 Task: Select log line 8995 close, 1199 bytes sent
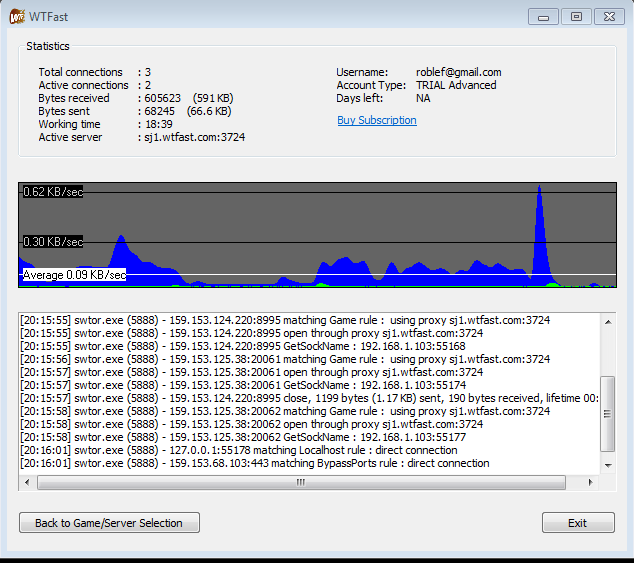tap(309, 398)
